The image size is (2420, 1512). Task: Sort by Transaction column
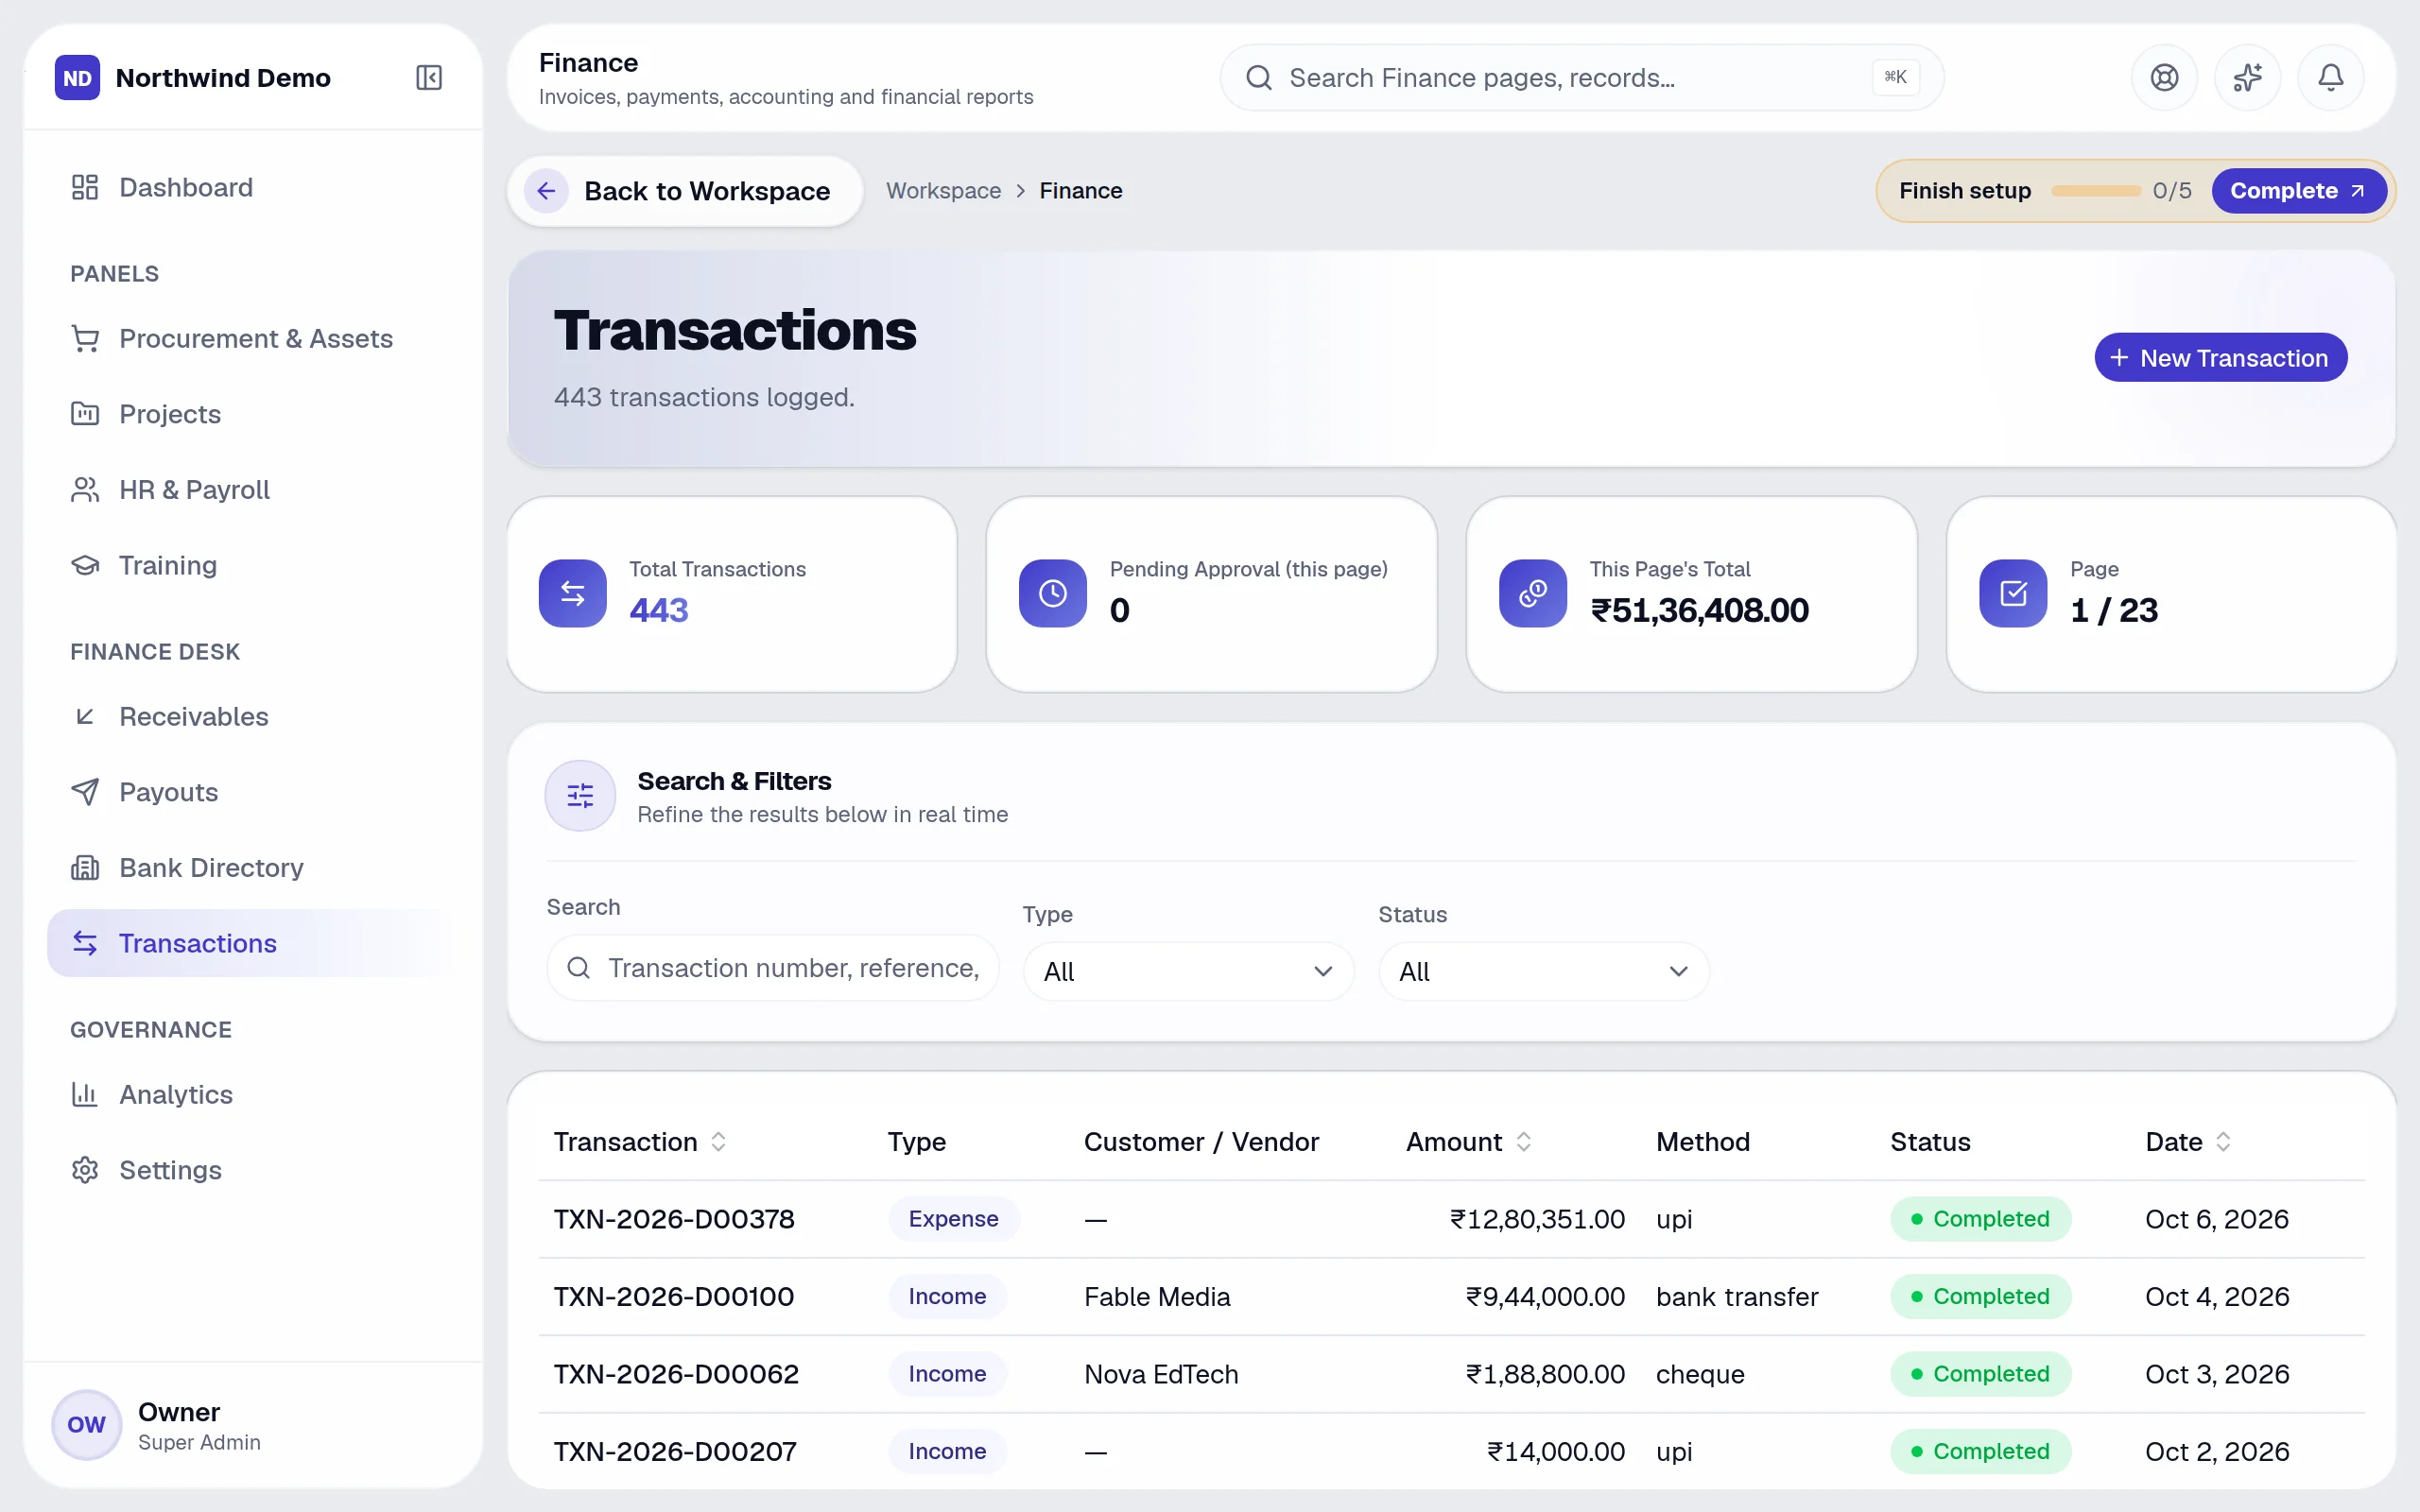[x=640, y=1142]
